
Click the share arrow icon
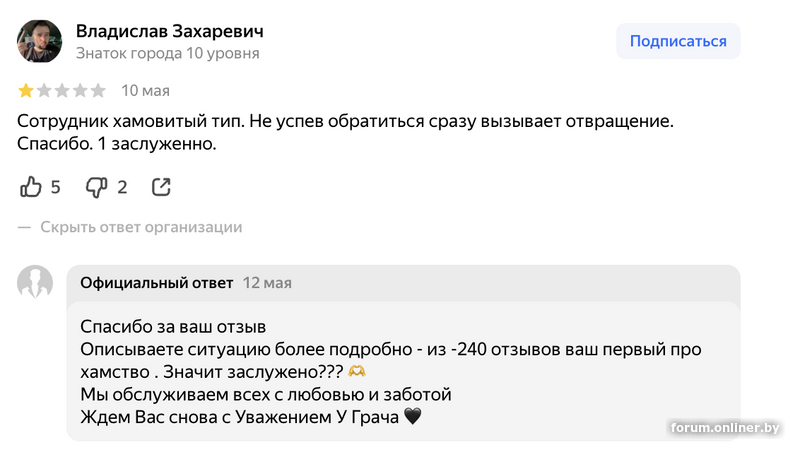pos(161,187)
